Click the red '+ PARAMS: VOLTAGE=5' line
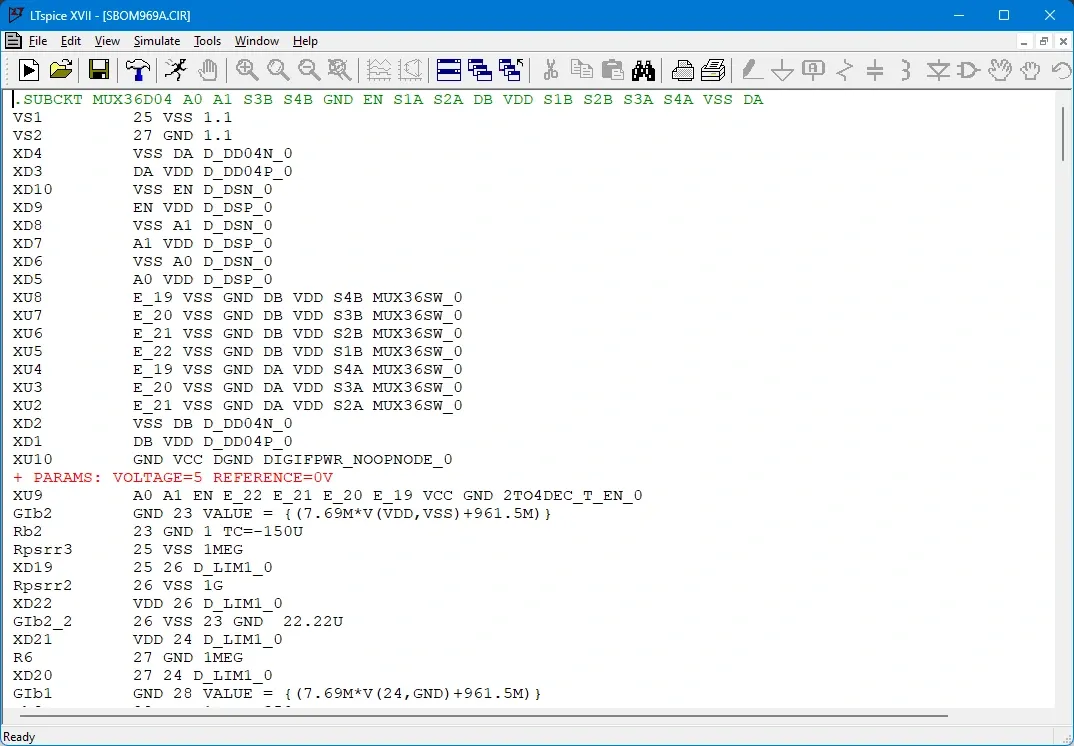 173,477
